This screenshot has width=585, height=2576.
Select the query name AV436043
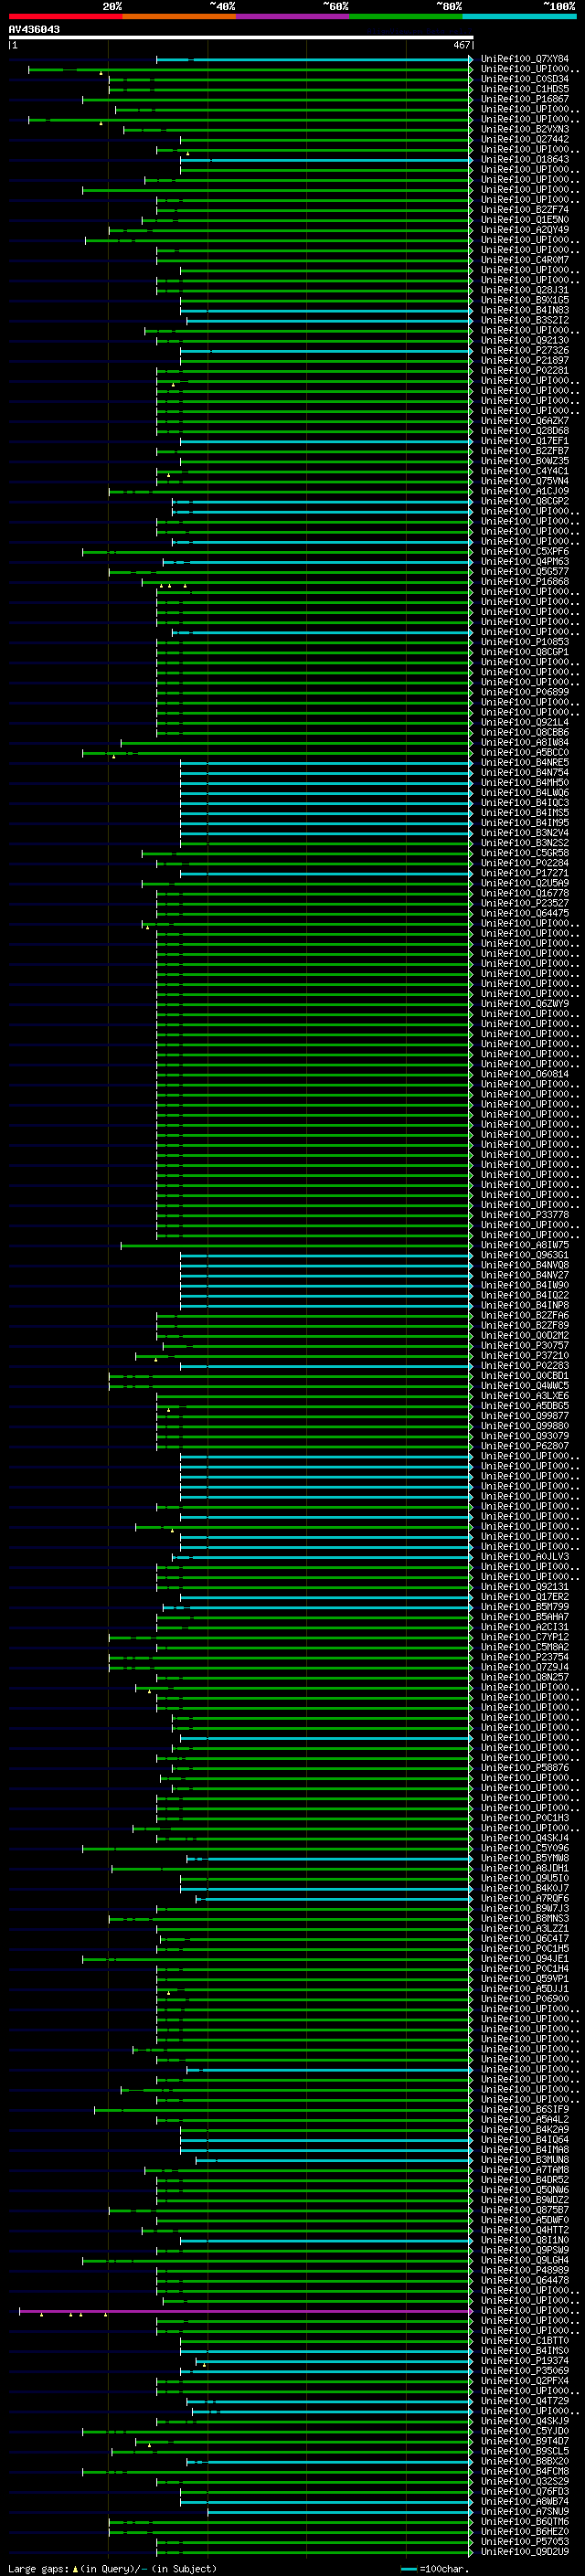(x=34, y=30)
